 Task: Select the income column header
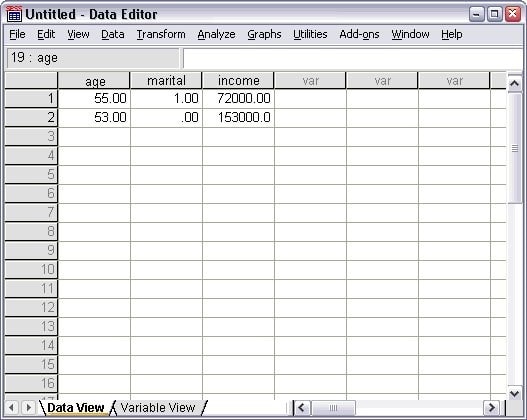tap(238, 81)
